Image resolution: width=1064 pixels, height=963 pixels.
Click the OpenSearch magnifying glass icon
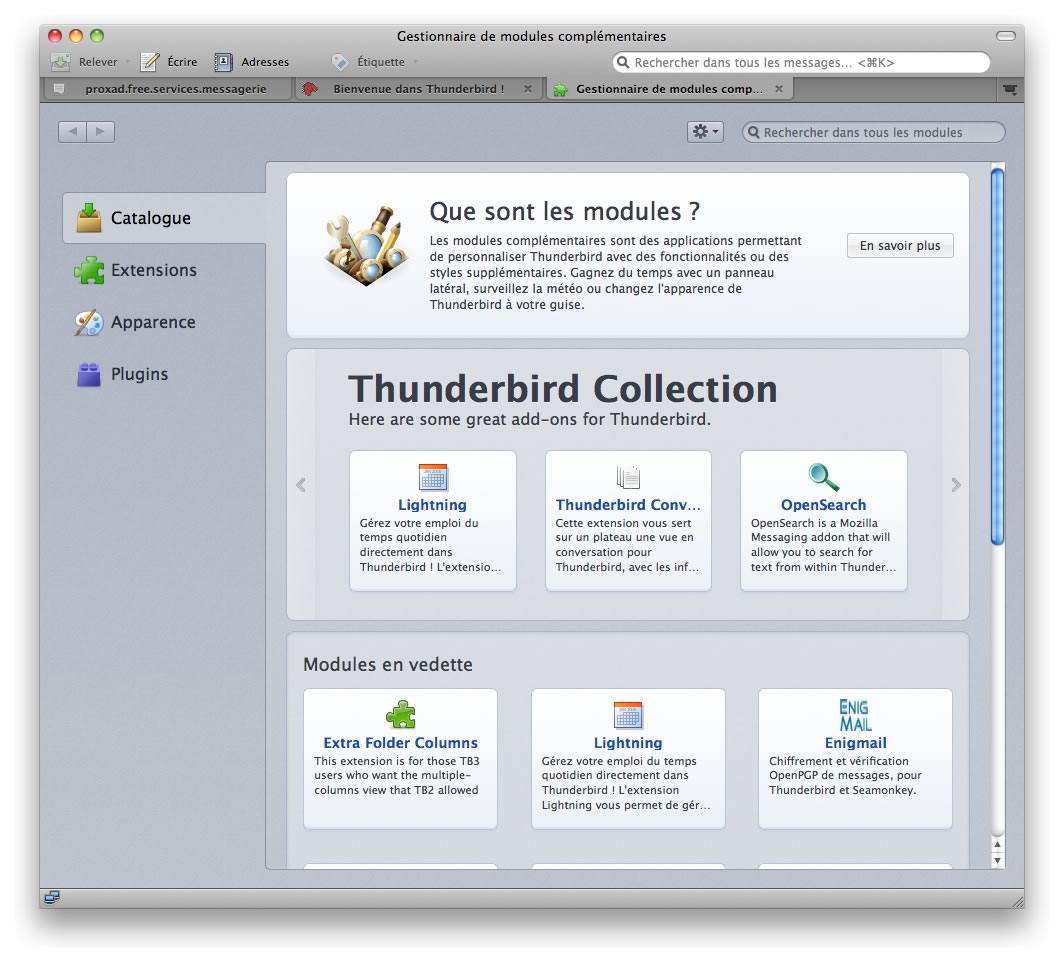click(824, 477)
